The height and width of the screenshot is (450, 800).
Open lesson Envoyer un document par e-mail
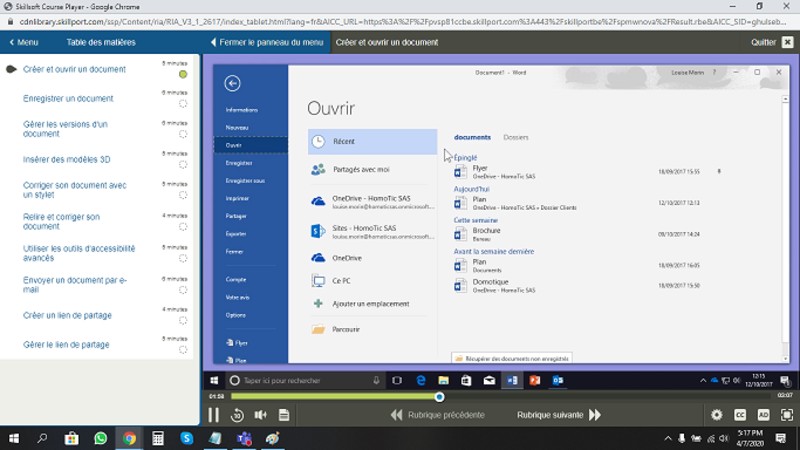coord(75,285)
